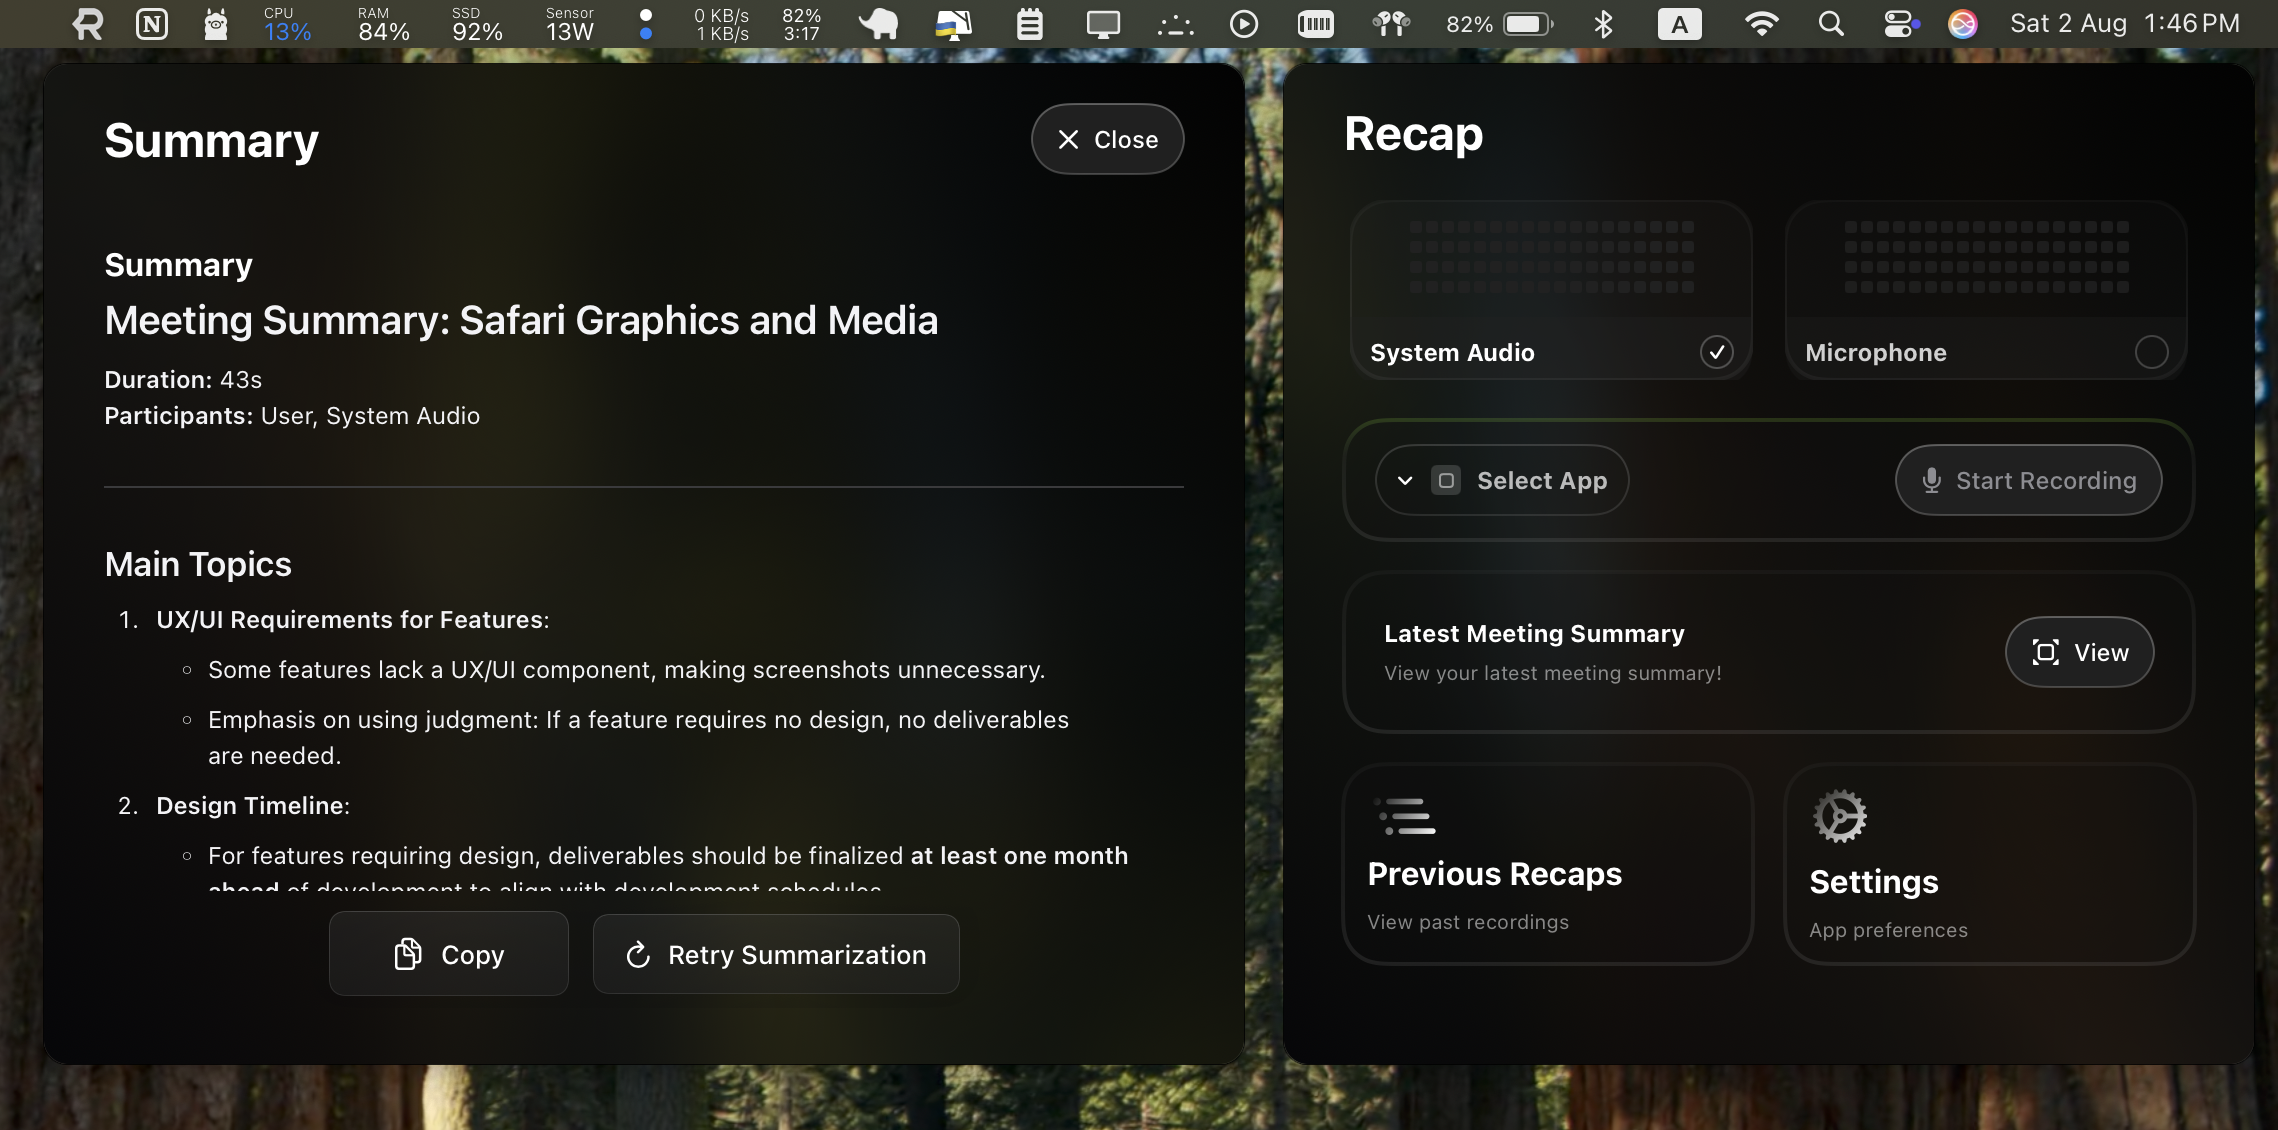View the Latest Meeting Summary

(x=2079, y=653)
